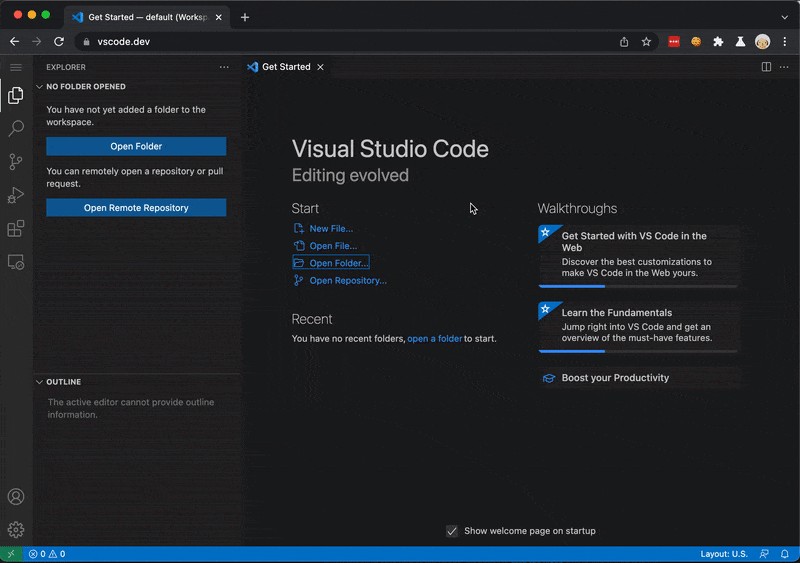Click the Open Remote Repository button
This screenshot has height=563, width=800.
(x=136, y=208)
